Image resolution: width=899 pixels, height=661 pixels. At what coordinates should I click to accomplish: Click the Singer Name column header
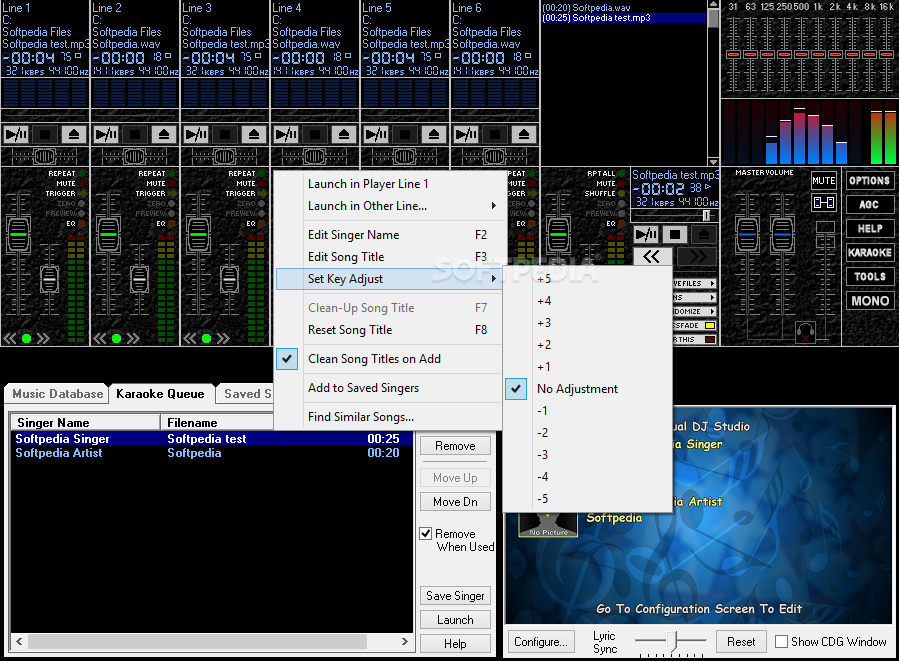tap(85, 423)
